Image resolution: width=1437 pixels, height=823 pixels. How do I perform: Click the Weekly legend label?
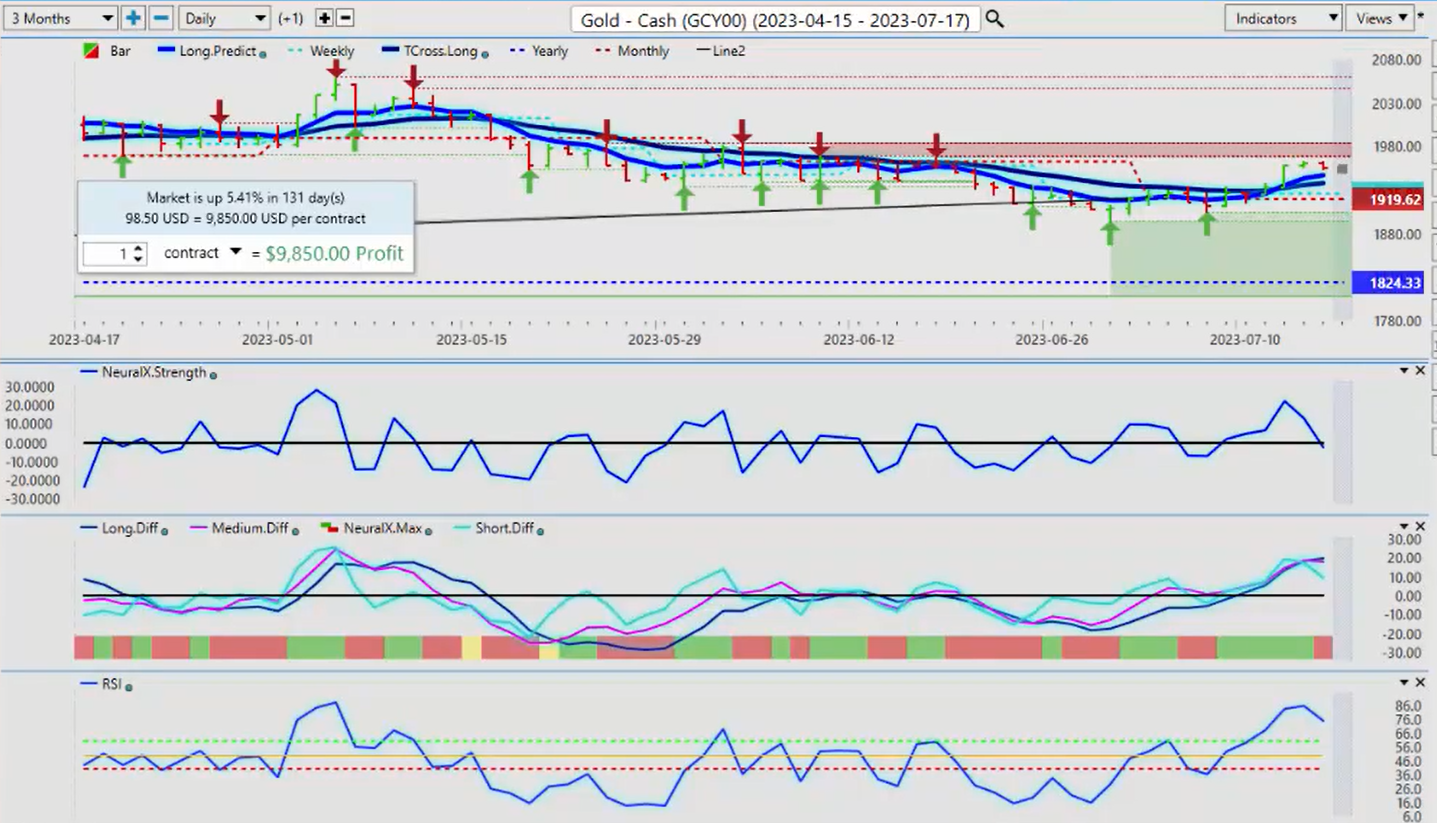pyautogui.click(x=332, y=51)
